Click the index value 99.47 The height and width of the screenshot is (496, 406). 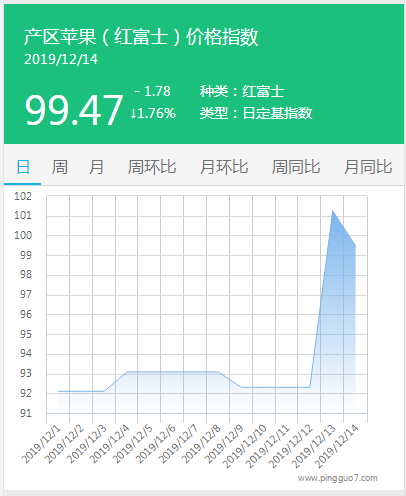[74, 110]
